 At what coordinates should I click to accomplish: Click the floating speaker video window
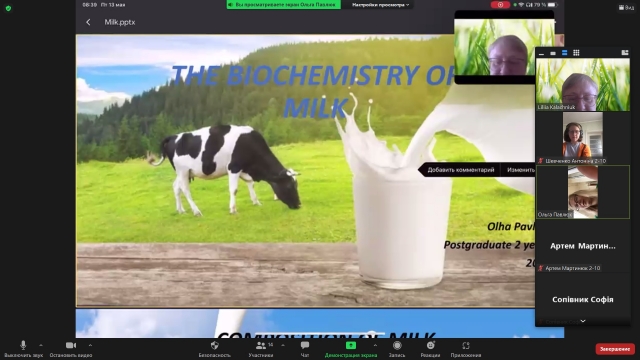point(504,47)
